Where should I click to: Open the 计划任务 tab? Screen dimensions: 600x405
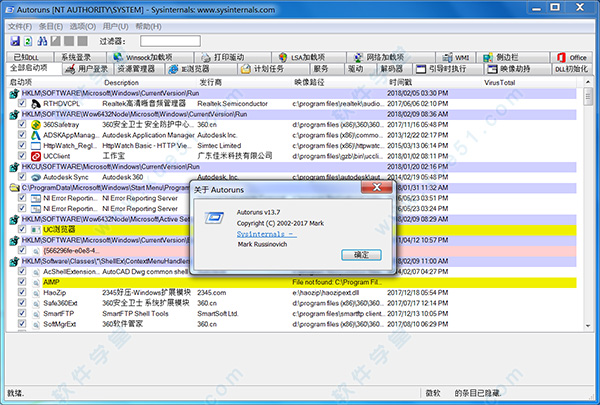(x=273, y=69)
